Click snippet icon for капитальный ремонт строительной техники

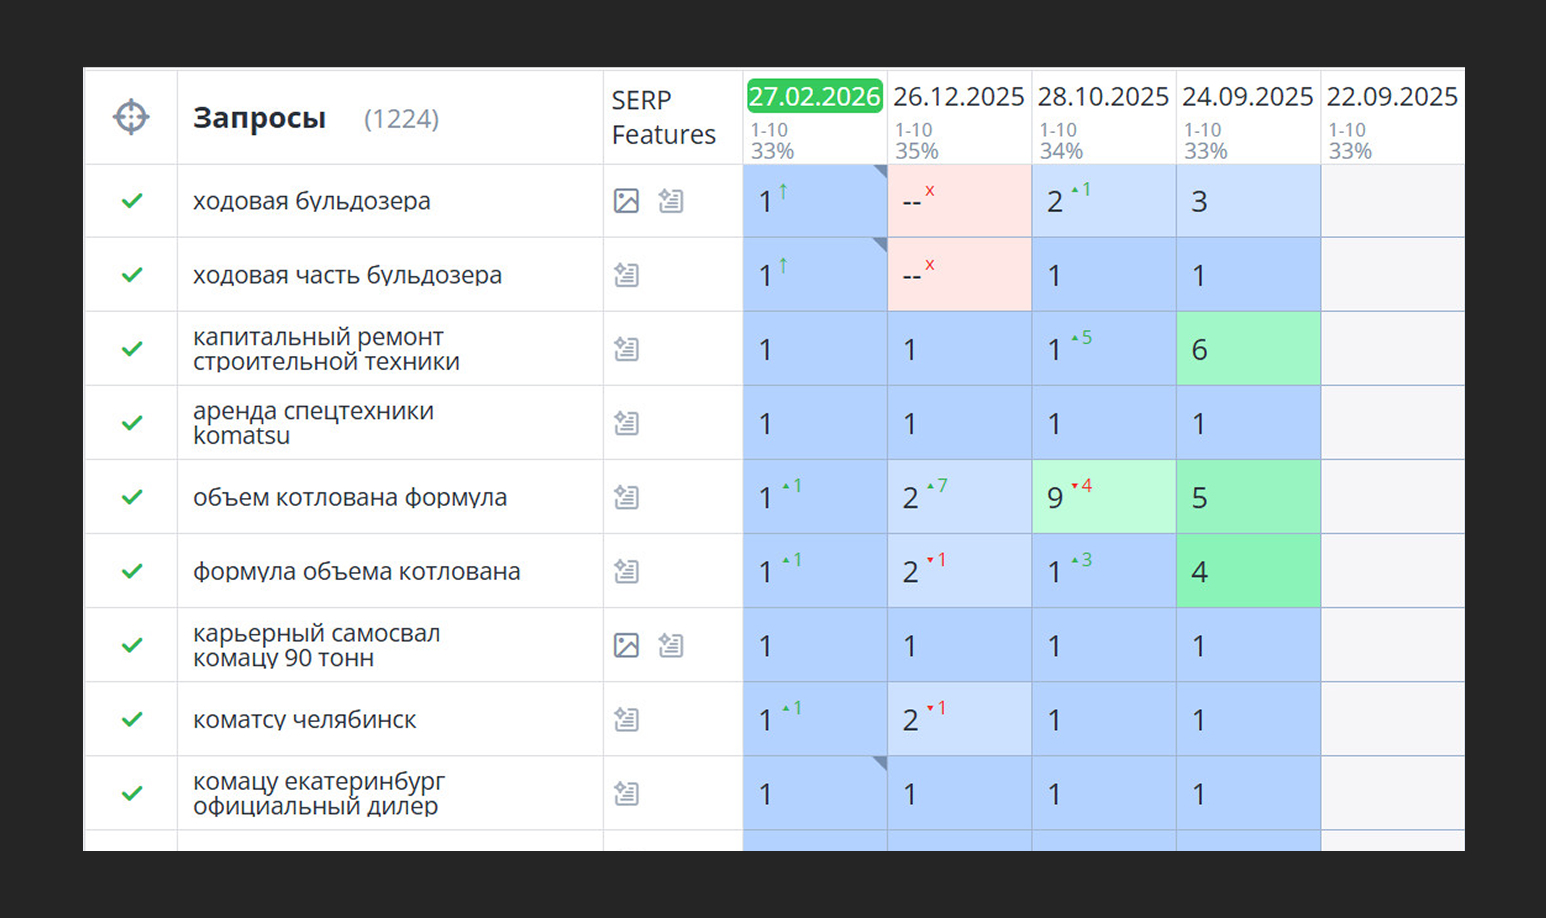coord(626,349)
